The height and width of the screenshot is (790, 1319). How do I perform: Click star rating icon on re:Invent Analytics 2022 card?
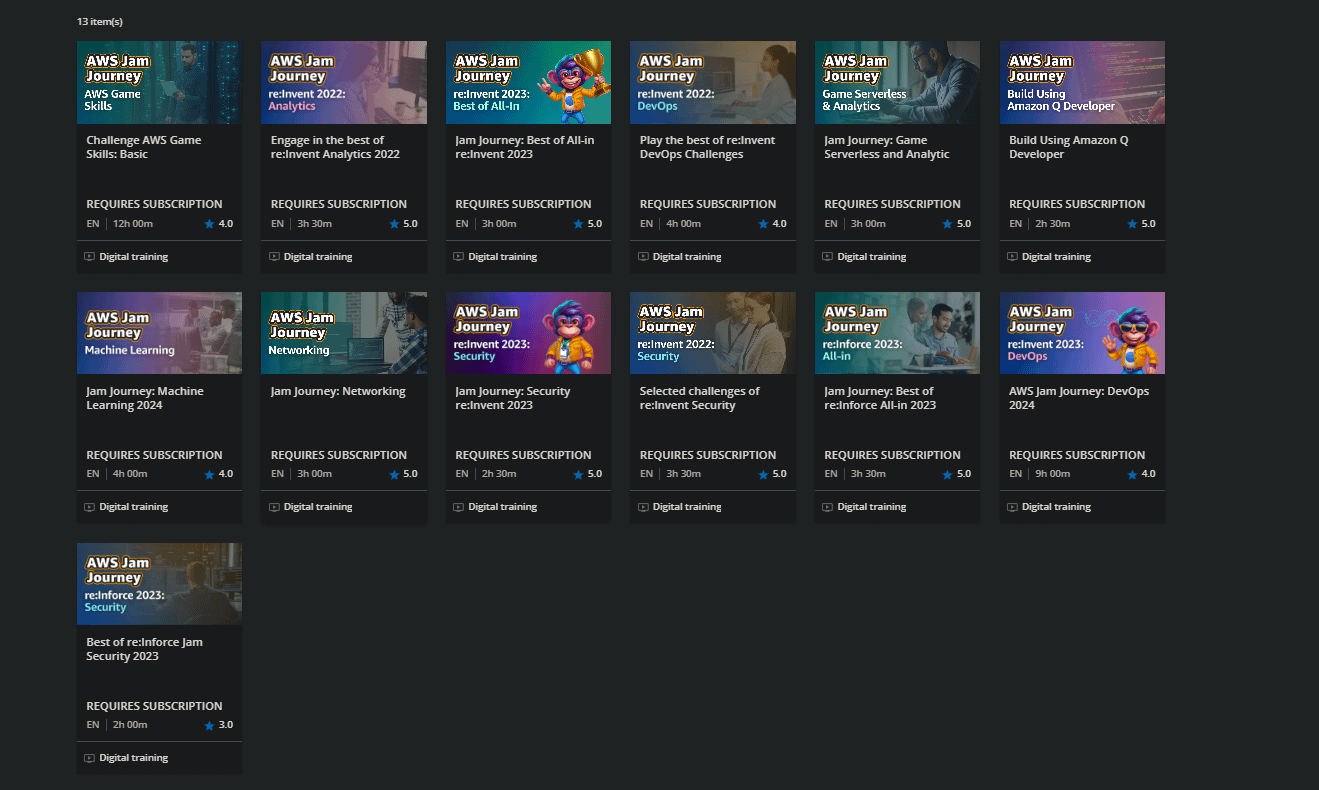[x=394, y=224]
